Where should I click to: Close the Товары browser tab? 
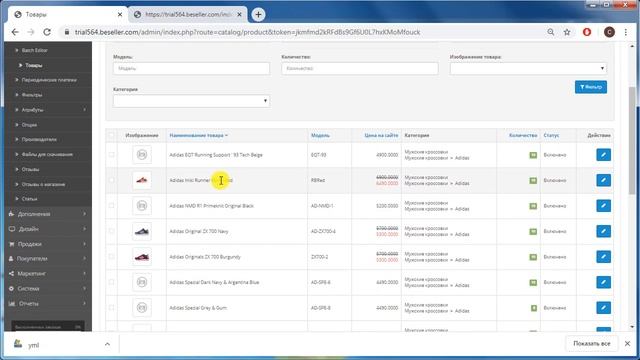120,14
